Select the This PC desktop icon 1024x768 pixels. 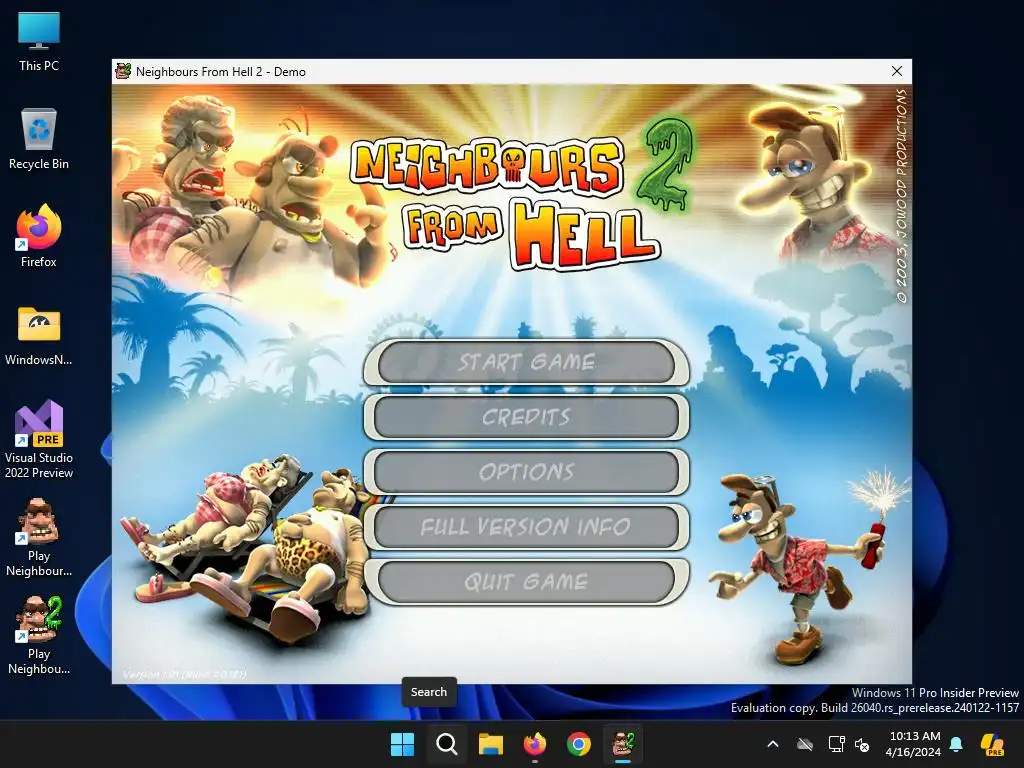point(39,42)
